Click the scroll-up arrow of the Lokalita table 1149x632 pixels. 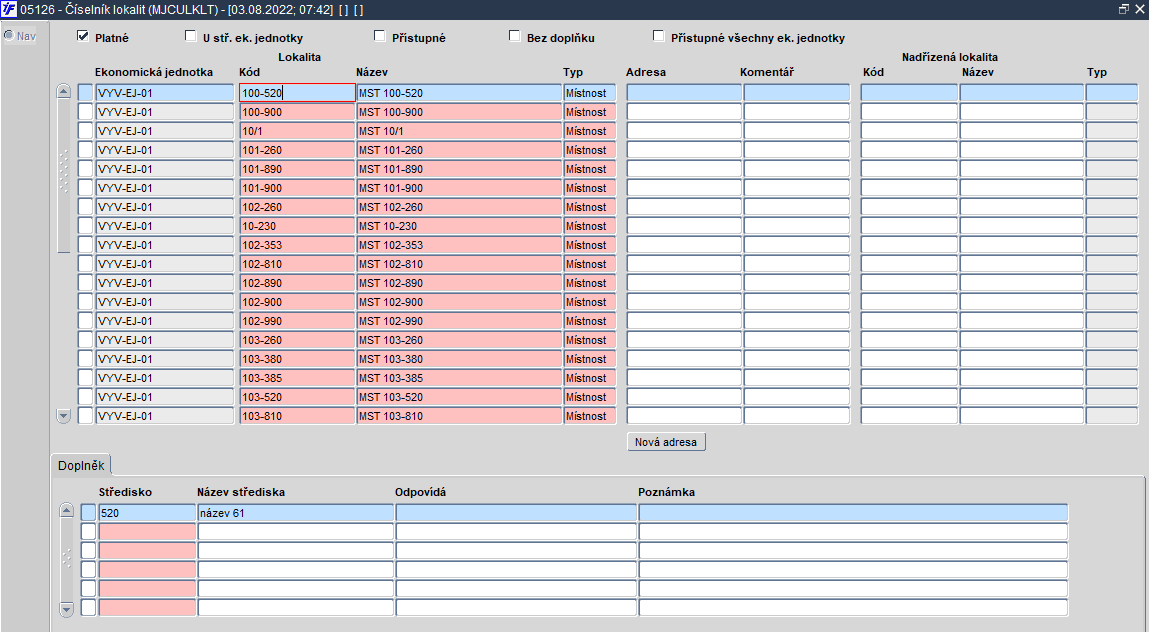[63, 92]
